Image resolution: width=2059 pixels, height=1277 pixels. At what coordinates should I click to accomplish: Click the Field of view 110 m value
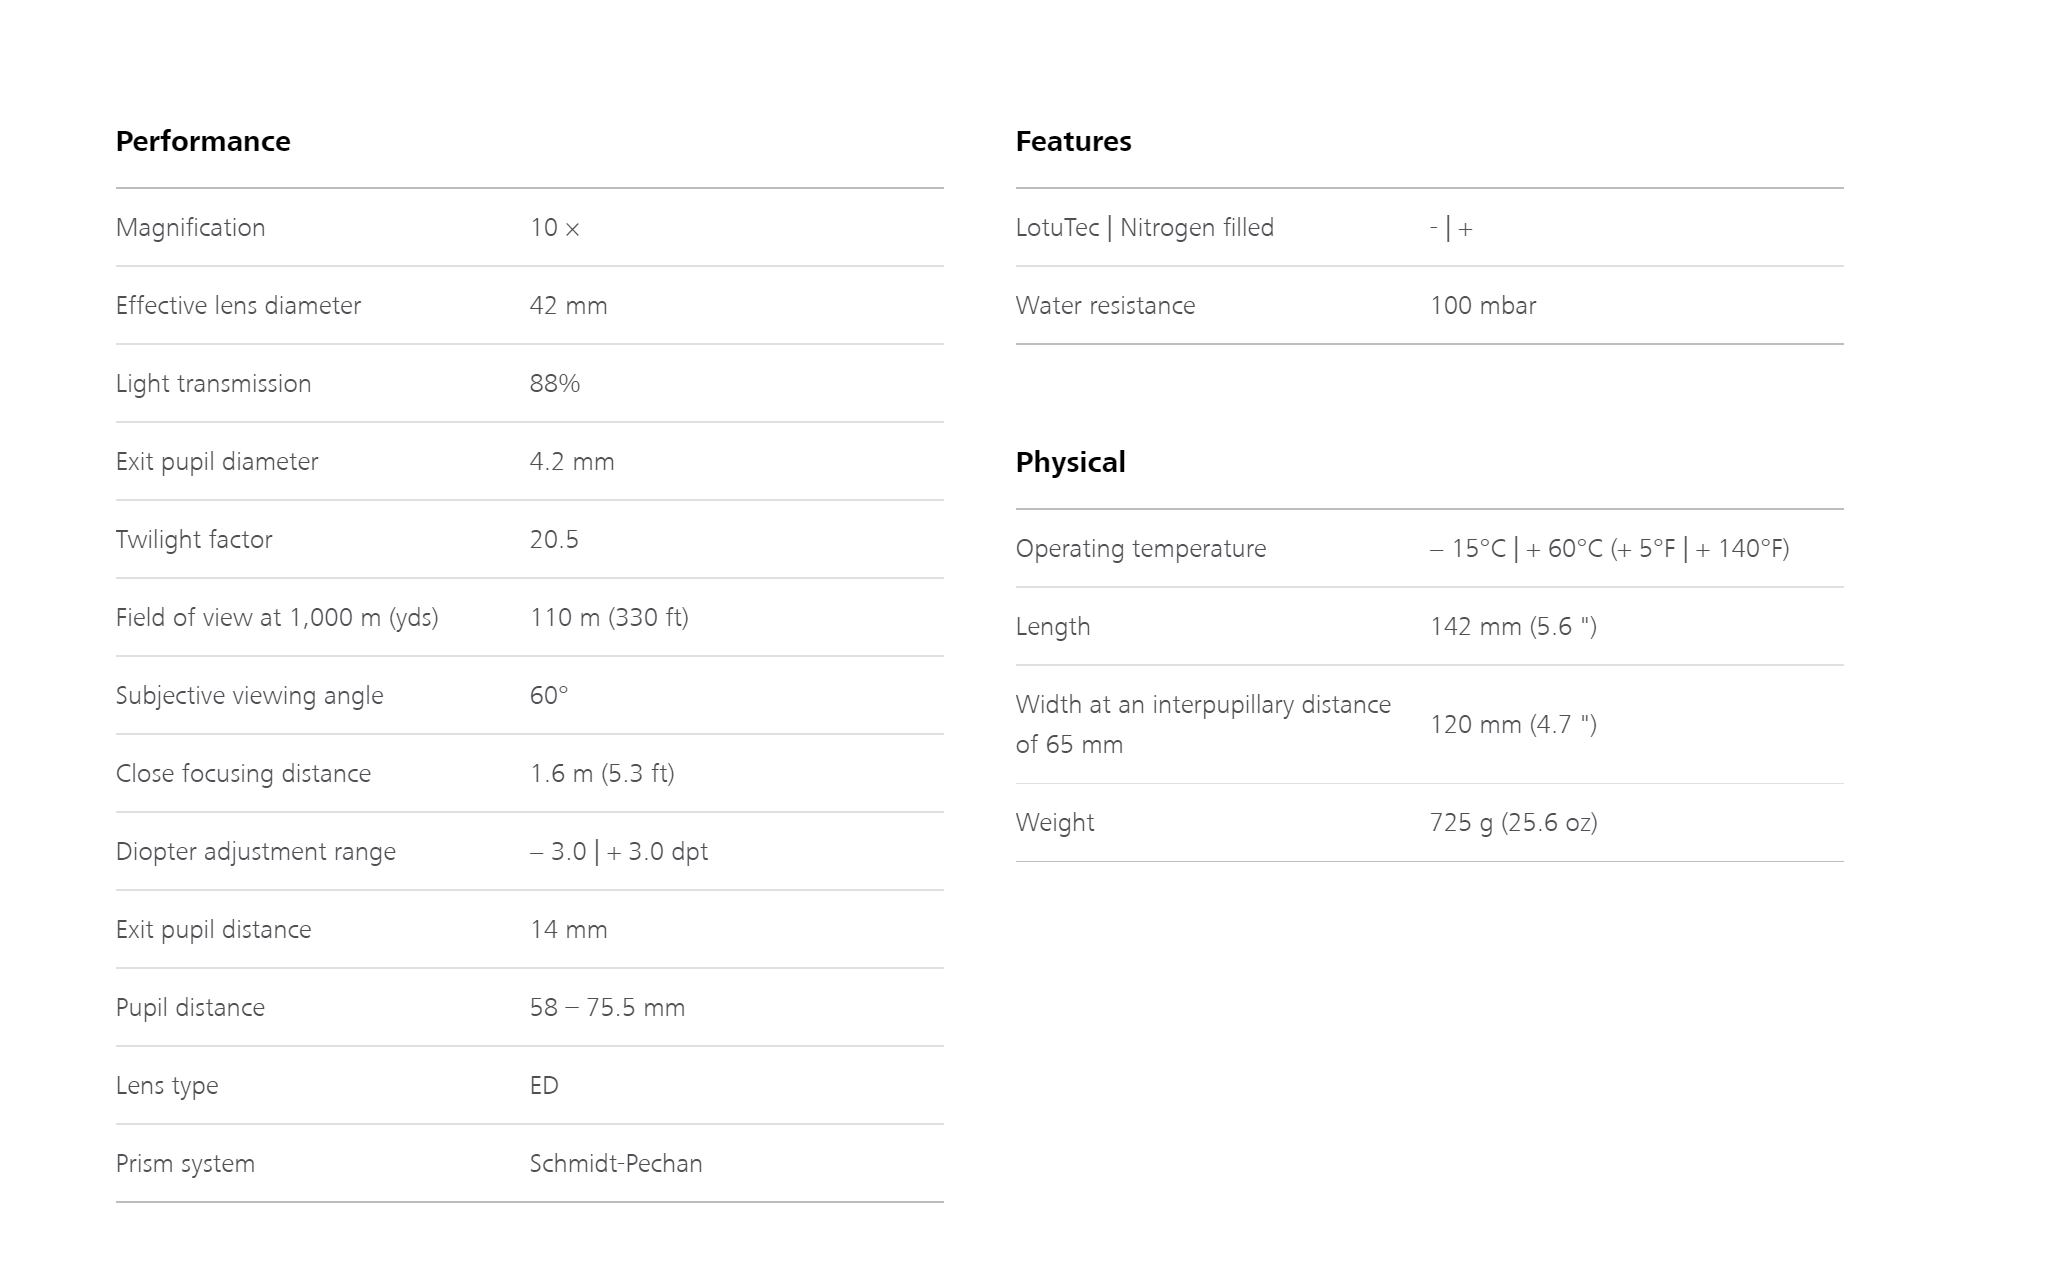tap(609, 618)
